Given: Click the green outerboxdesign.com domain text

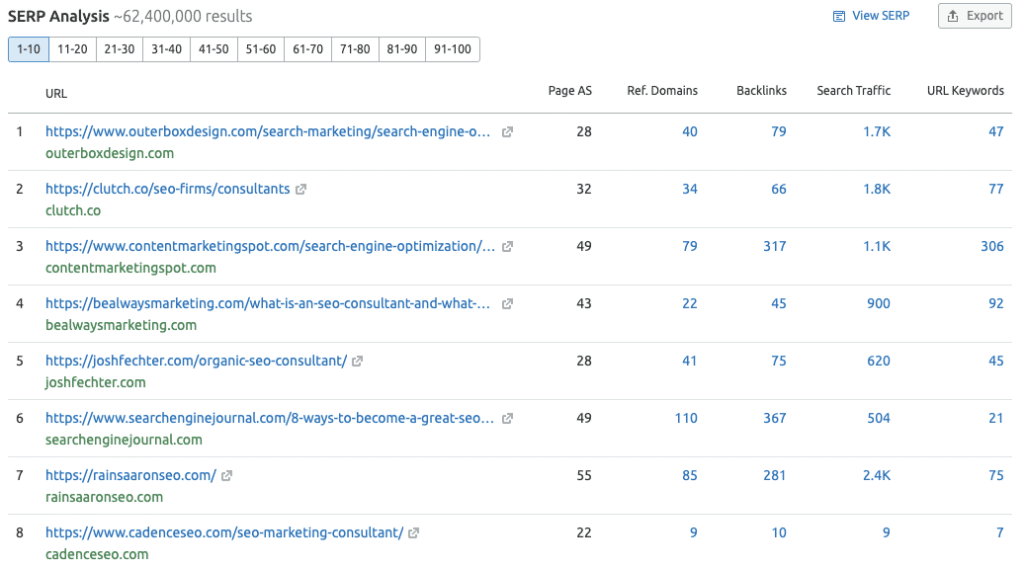Looking at the screenshot, I should [110, 153].
